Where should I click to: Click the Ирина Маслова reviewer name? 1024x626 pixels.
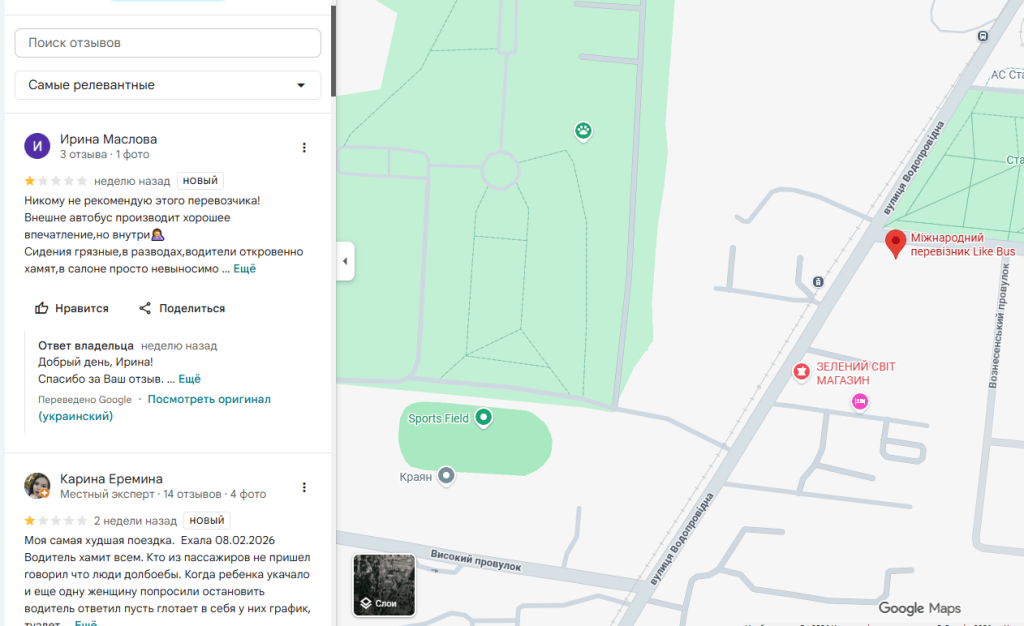108,139
